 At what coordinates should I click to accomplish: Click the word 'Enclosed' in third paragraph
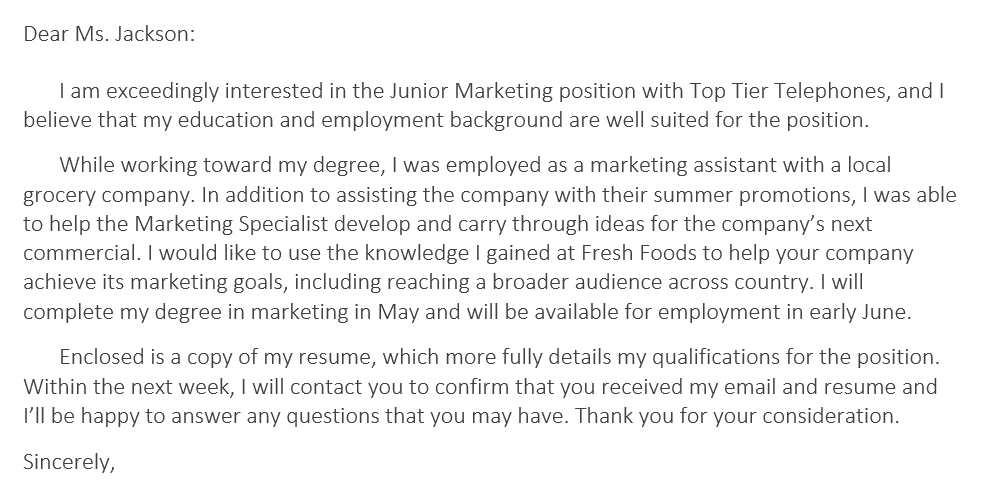(x=99, y=357)
